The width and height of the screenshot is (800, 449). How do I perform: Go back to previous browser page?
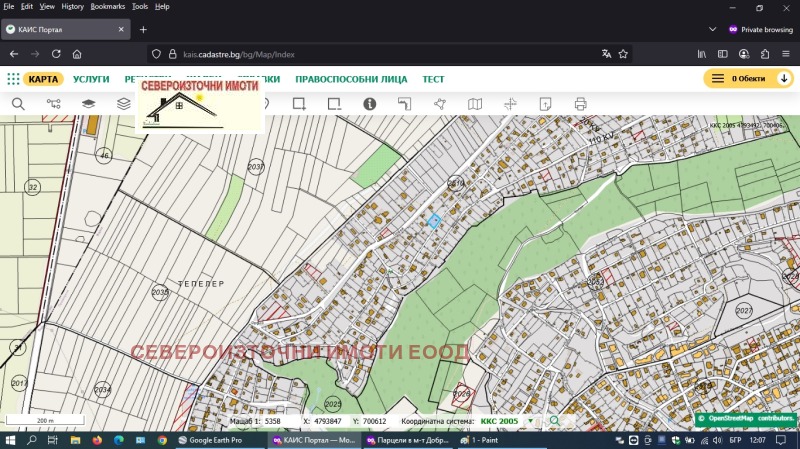pyautogui.click(x=14, y=54)
